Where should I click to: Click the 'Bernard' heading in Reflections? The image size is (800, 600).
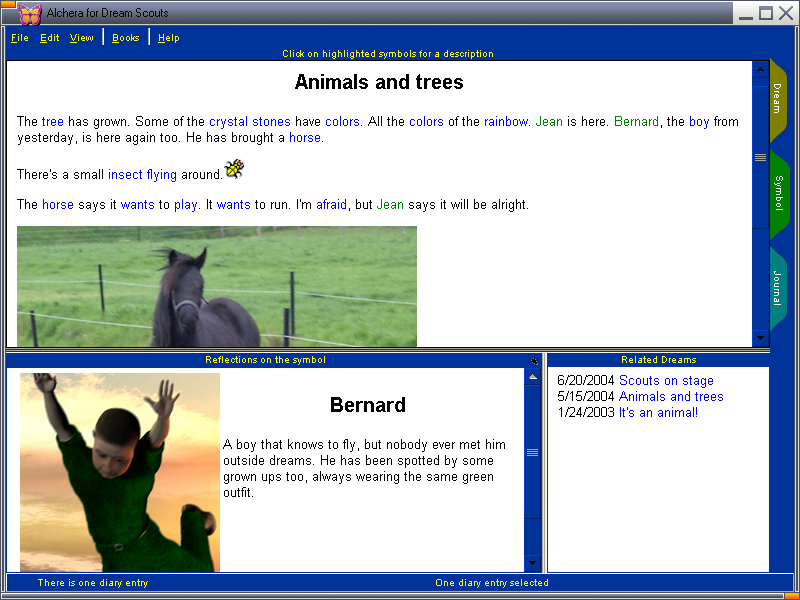click(x=367, y=405)
